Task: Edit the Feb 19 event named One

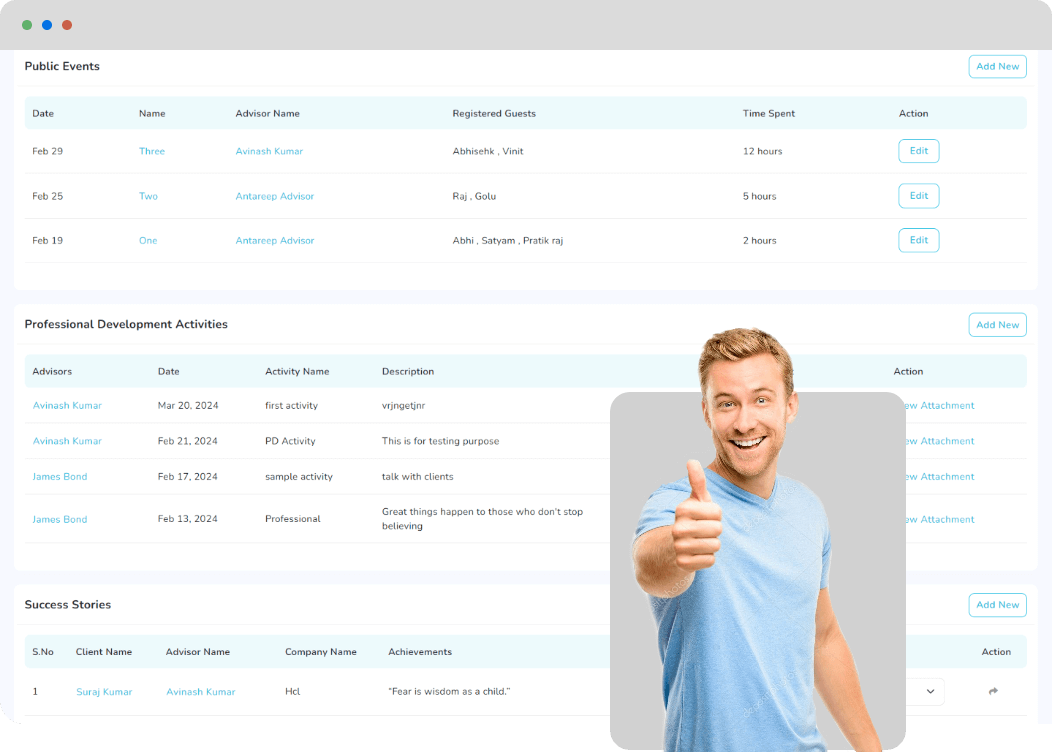Action: pyautogui.click(x=918, y=240)
